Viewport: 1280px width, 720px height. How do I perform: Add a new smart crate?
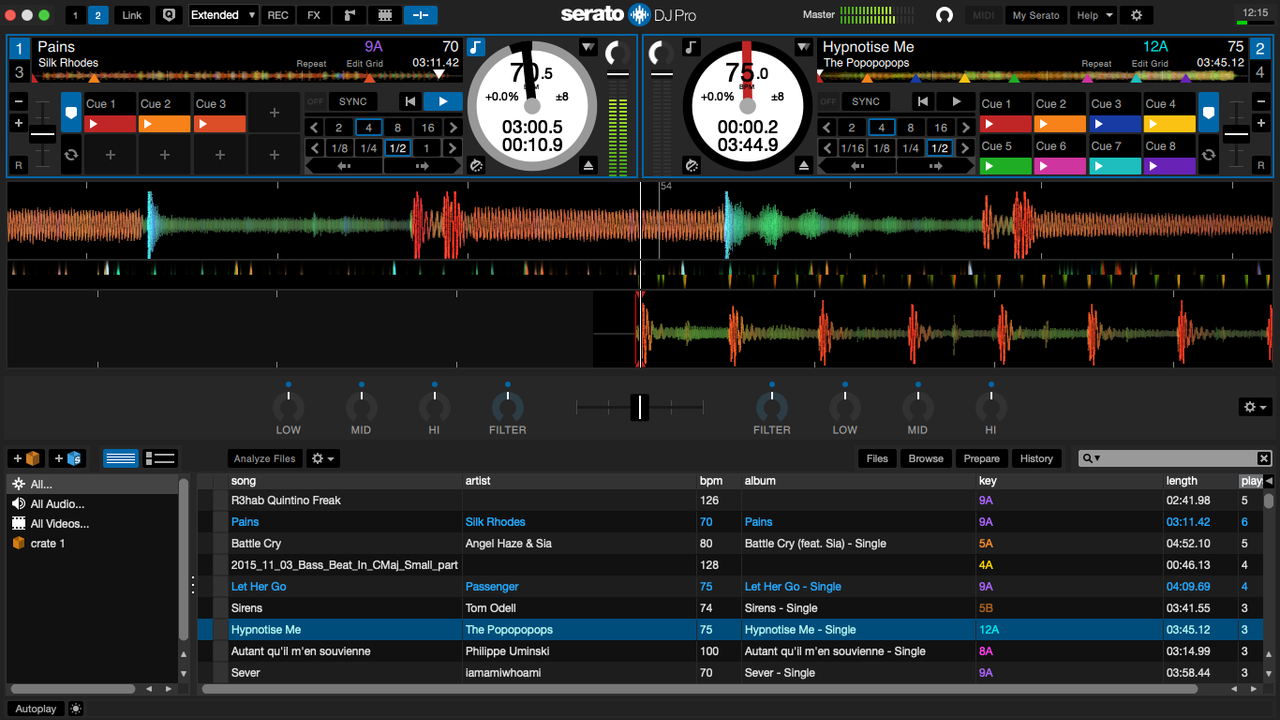point(67,458)
